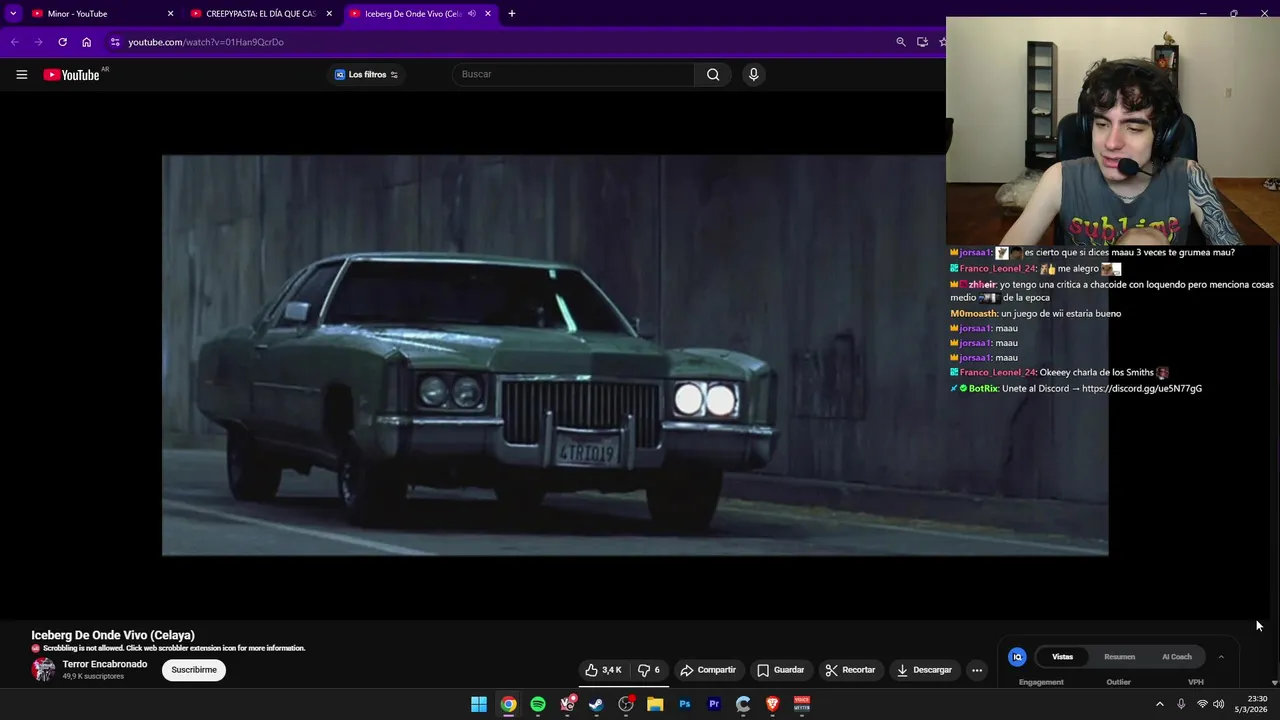Screen dimensions: 1280x720
Task: Start voice search with the microphone icon
Action: [754, 74]
